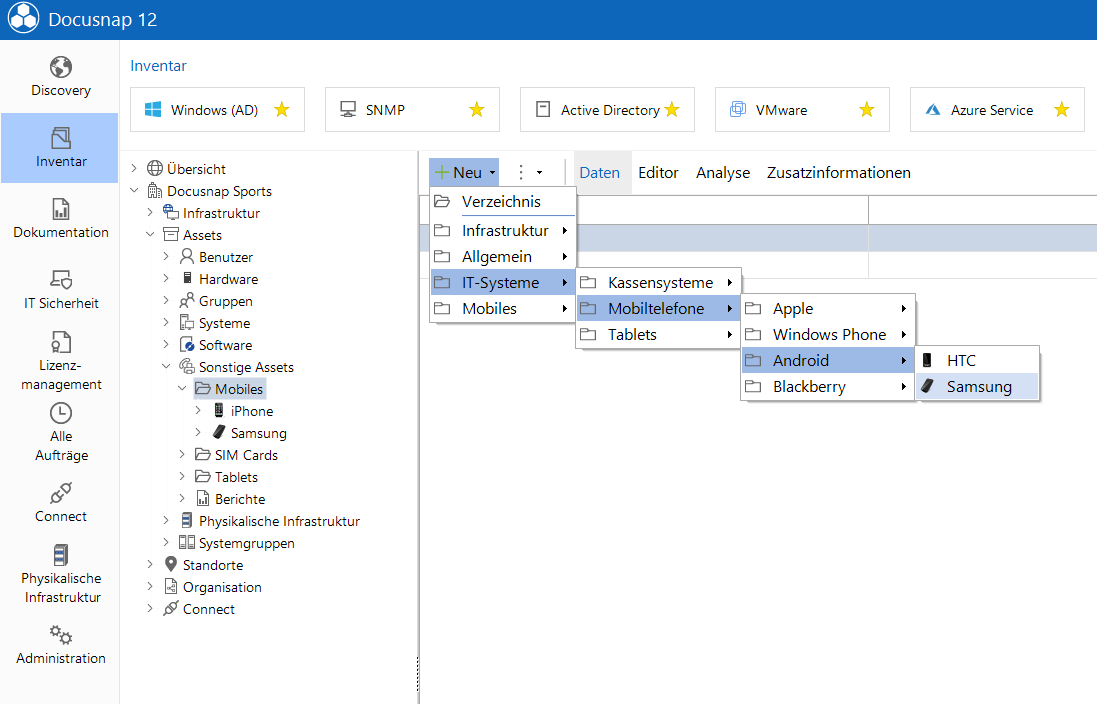Image resolution: width=1097 pixels, height=704 pixels.
Task: Open the three-dots more options dropdown
Action: click(529, 172)
